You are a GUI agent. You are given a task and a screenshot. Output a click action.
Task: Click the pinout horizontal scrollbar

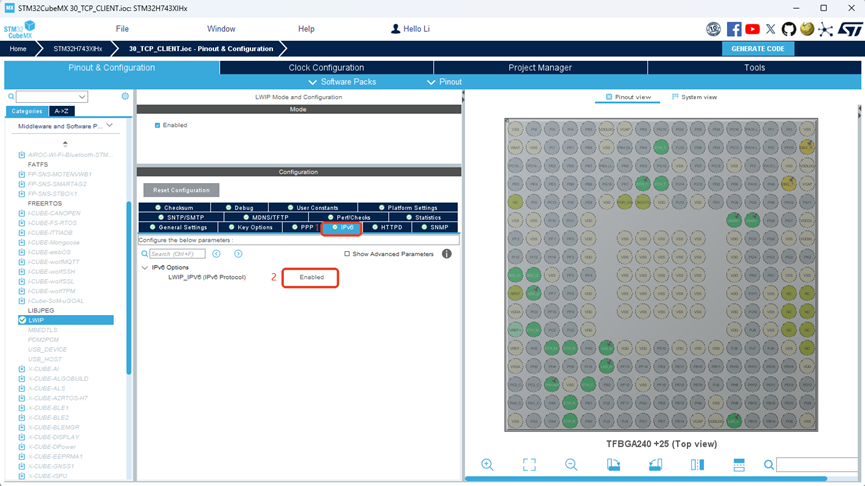[x=645, y=479]
